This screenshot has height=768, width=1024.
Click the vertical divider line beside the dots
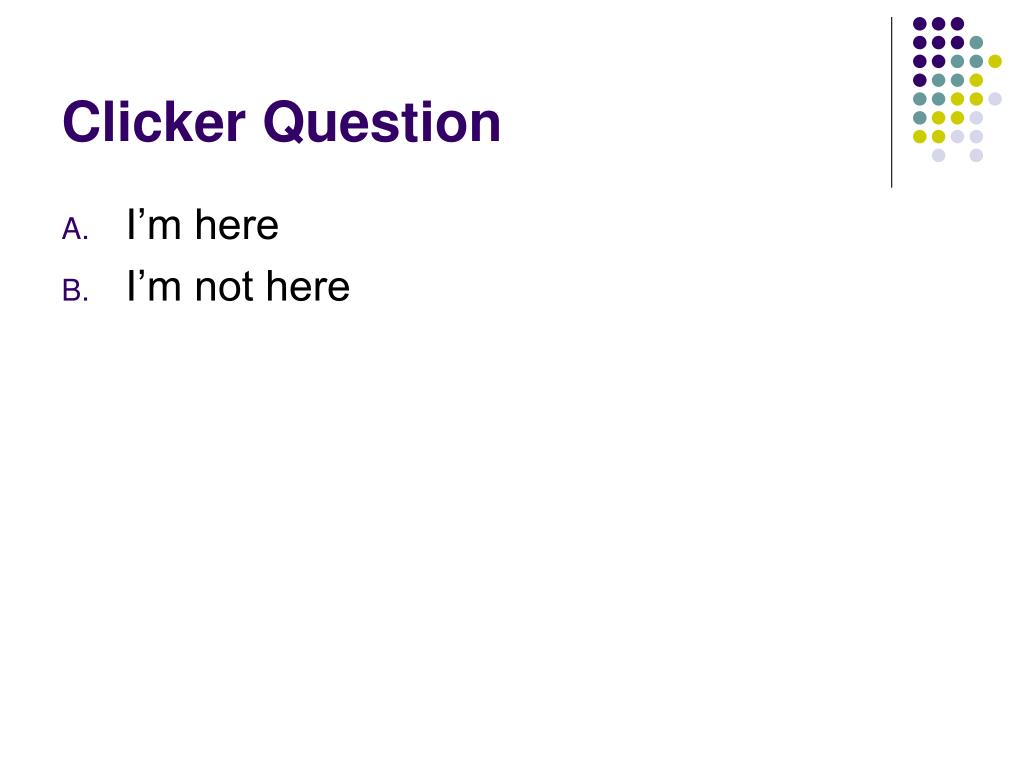point(891,103)
